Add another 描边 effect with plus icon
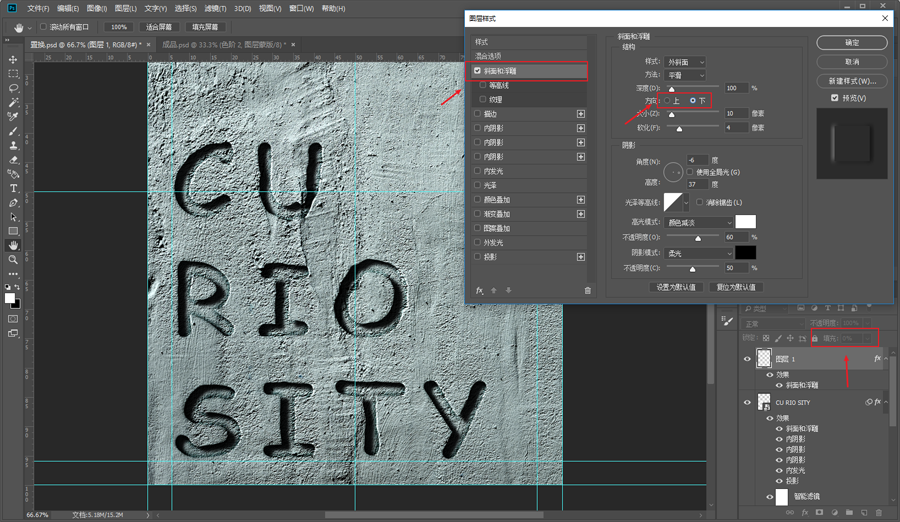The height and width of the screenshot is (522, 900). 581,114
